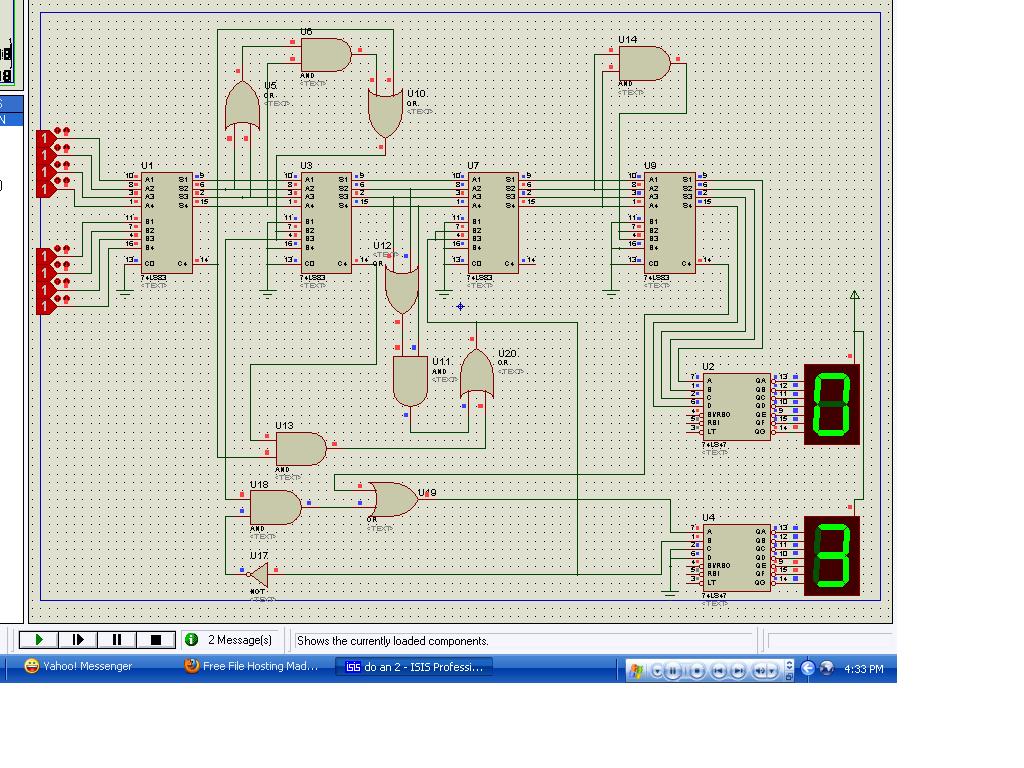Pause the running simulation
The width and height of the screenshot is (1024, 768).
click(x=117, y=640)
